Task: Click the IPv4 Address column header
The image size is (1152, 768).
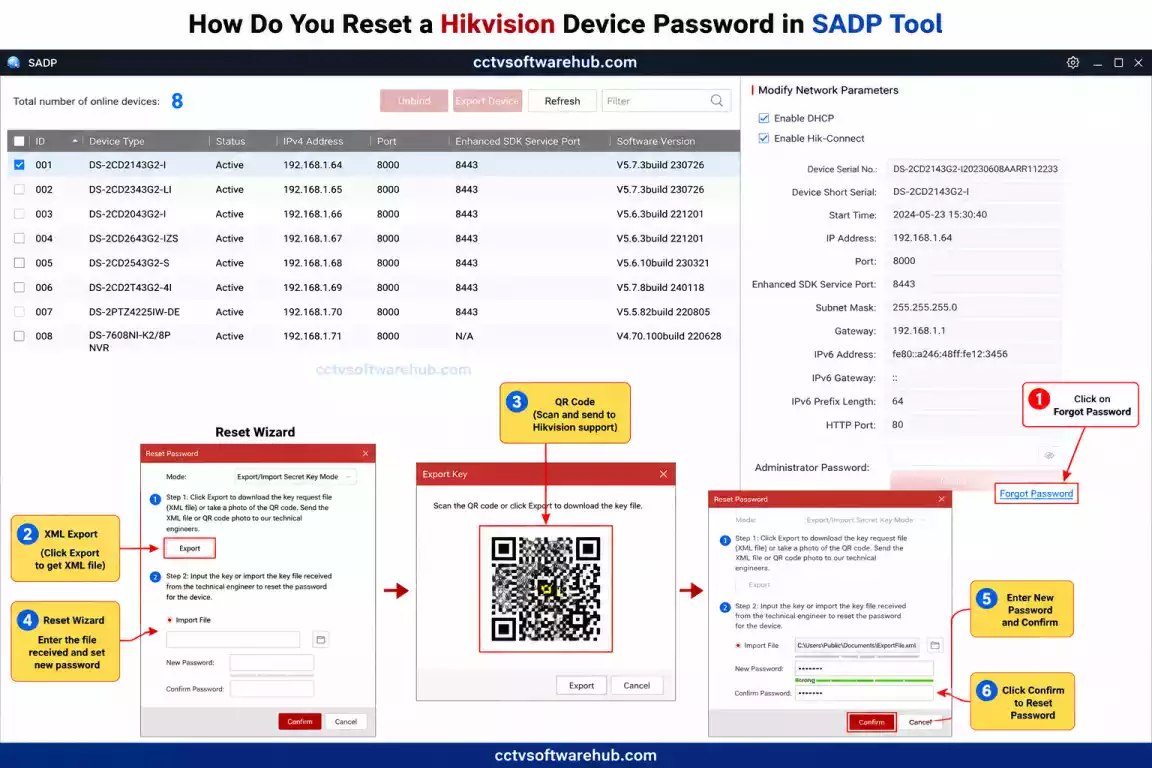Action: coord(313,141)
